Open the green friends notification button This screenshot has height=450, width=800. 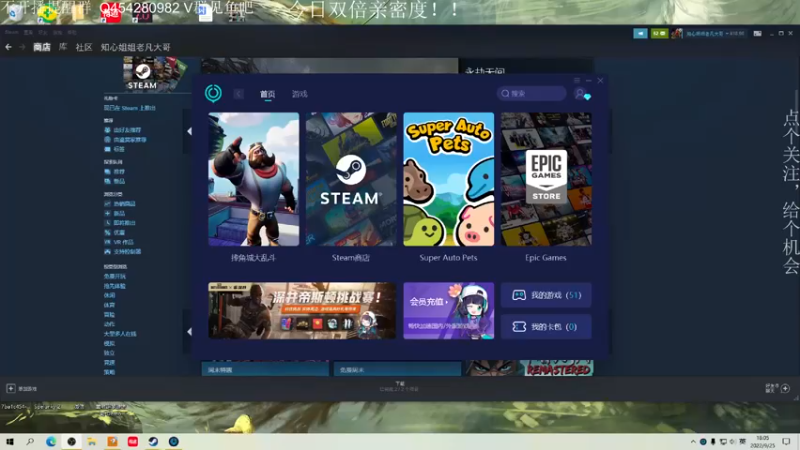[x=659, y=33]
